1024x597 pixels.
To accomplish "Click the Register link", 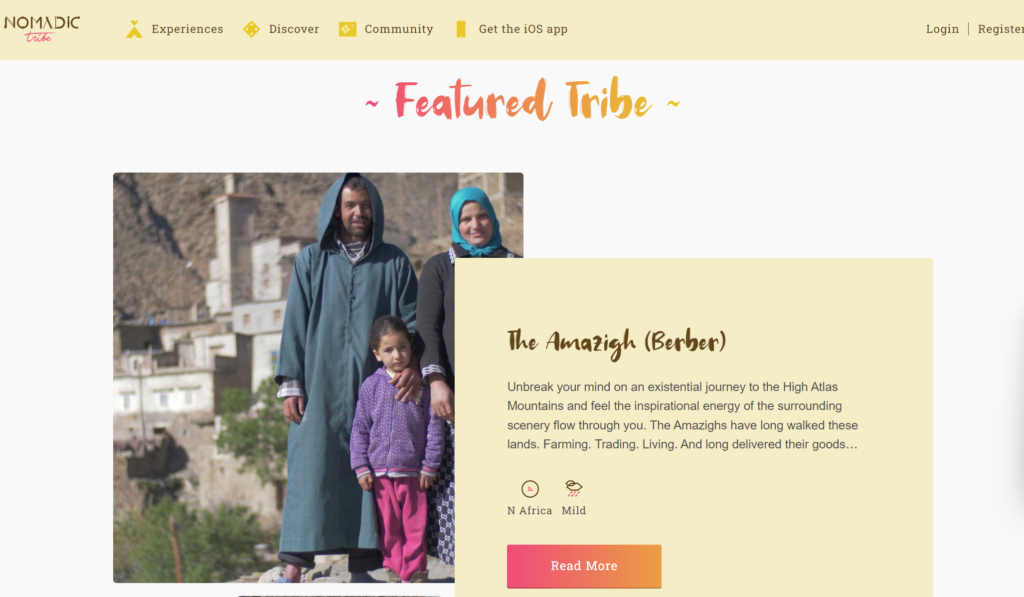I will [x=1000, y=29].
